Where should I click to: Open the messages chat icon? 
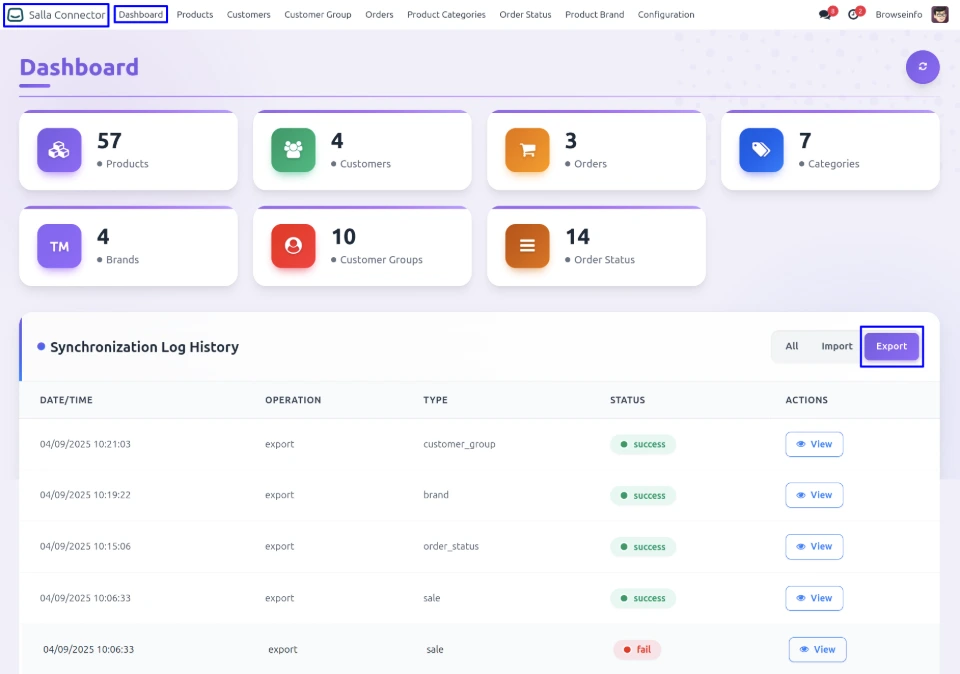pyautogui.click(x=825, y=15)
